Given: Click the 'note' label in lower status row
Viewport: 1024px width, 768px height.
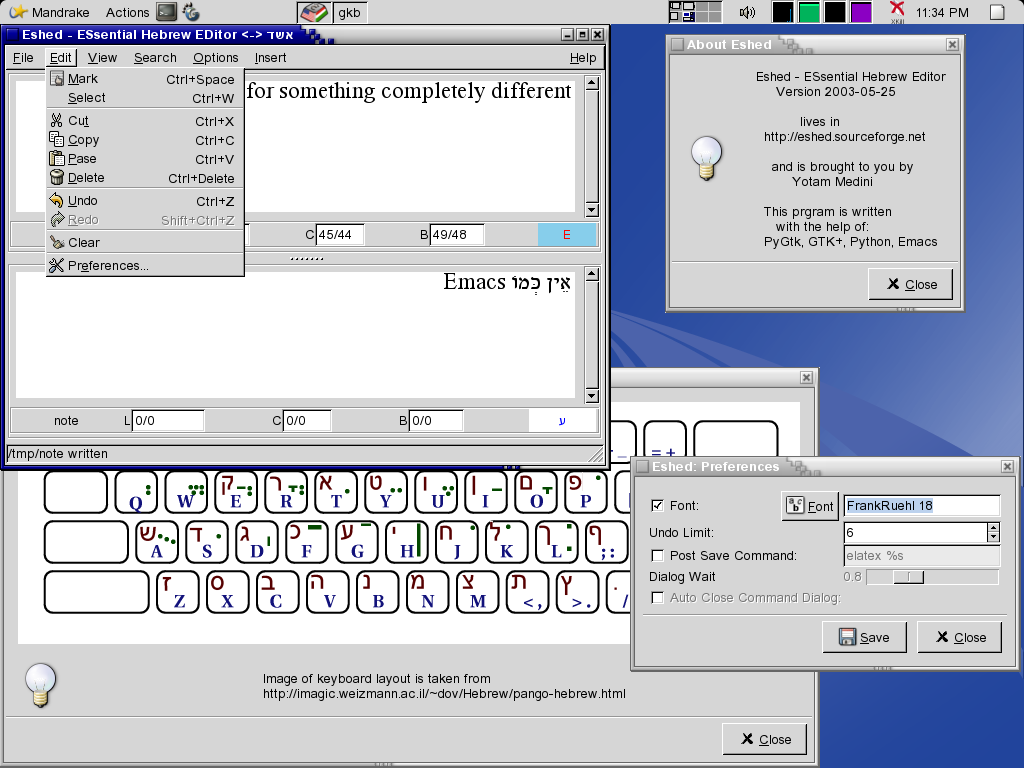Looking at the screenshot, I should point(66,421).
